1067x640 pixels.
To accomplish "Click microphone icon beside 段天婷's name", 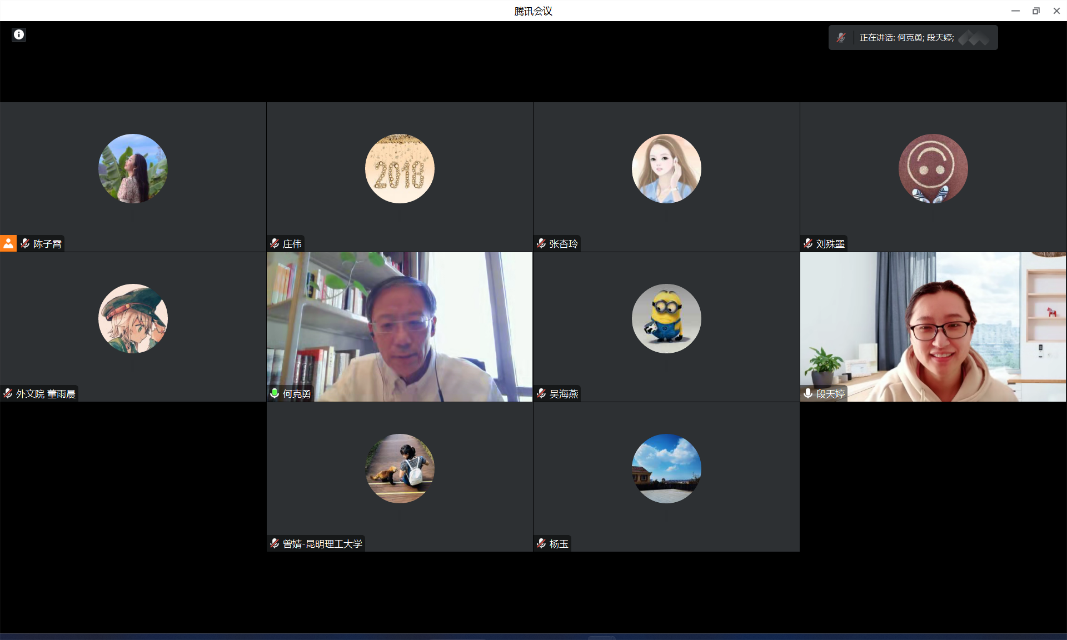I will pos(808,394).
